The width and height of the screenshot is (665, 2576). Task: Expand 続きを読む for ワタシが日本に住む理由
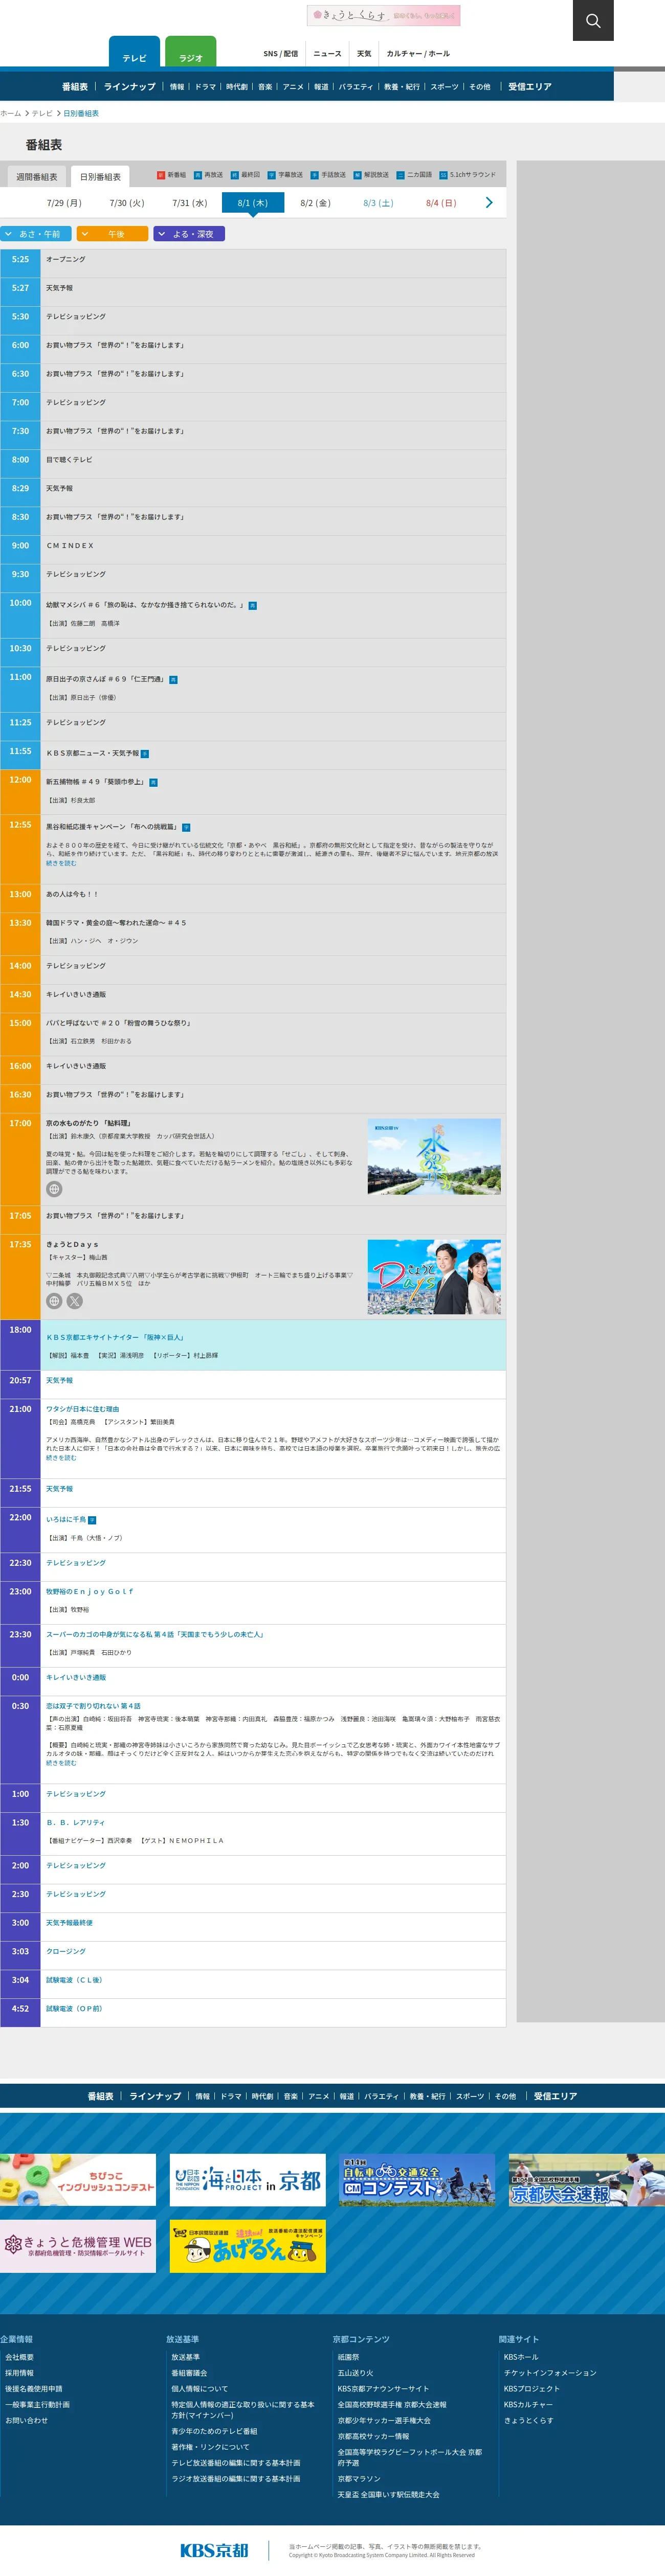point(61,1458)
